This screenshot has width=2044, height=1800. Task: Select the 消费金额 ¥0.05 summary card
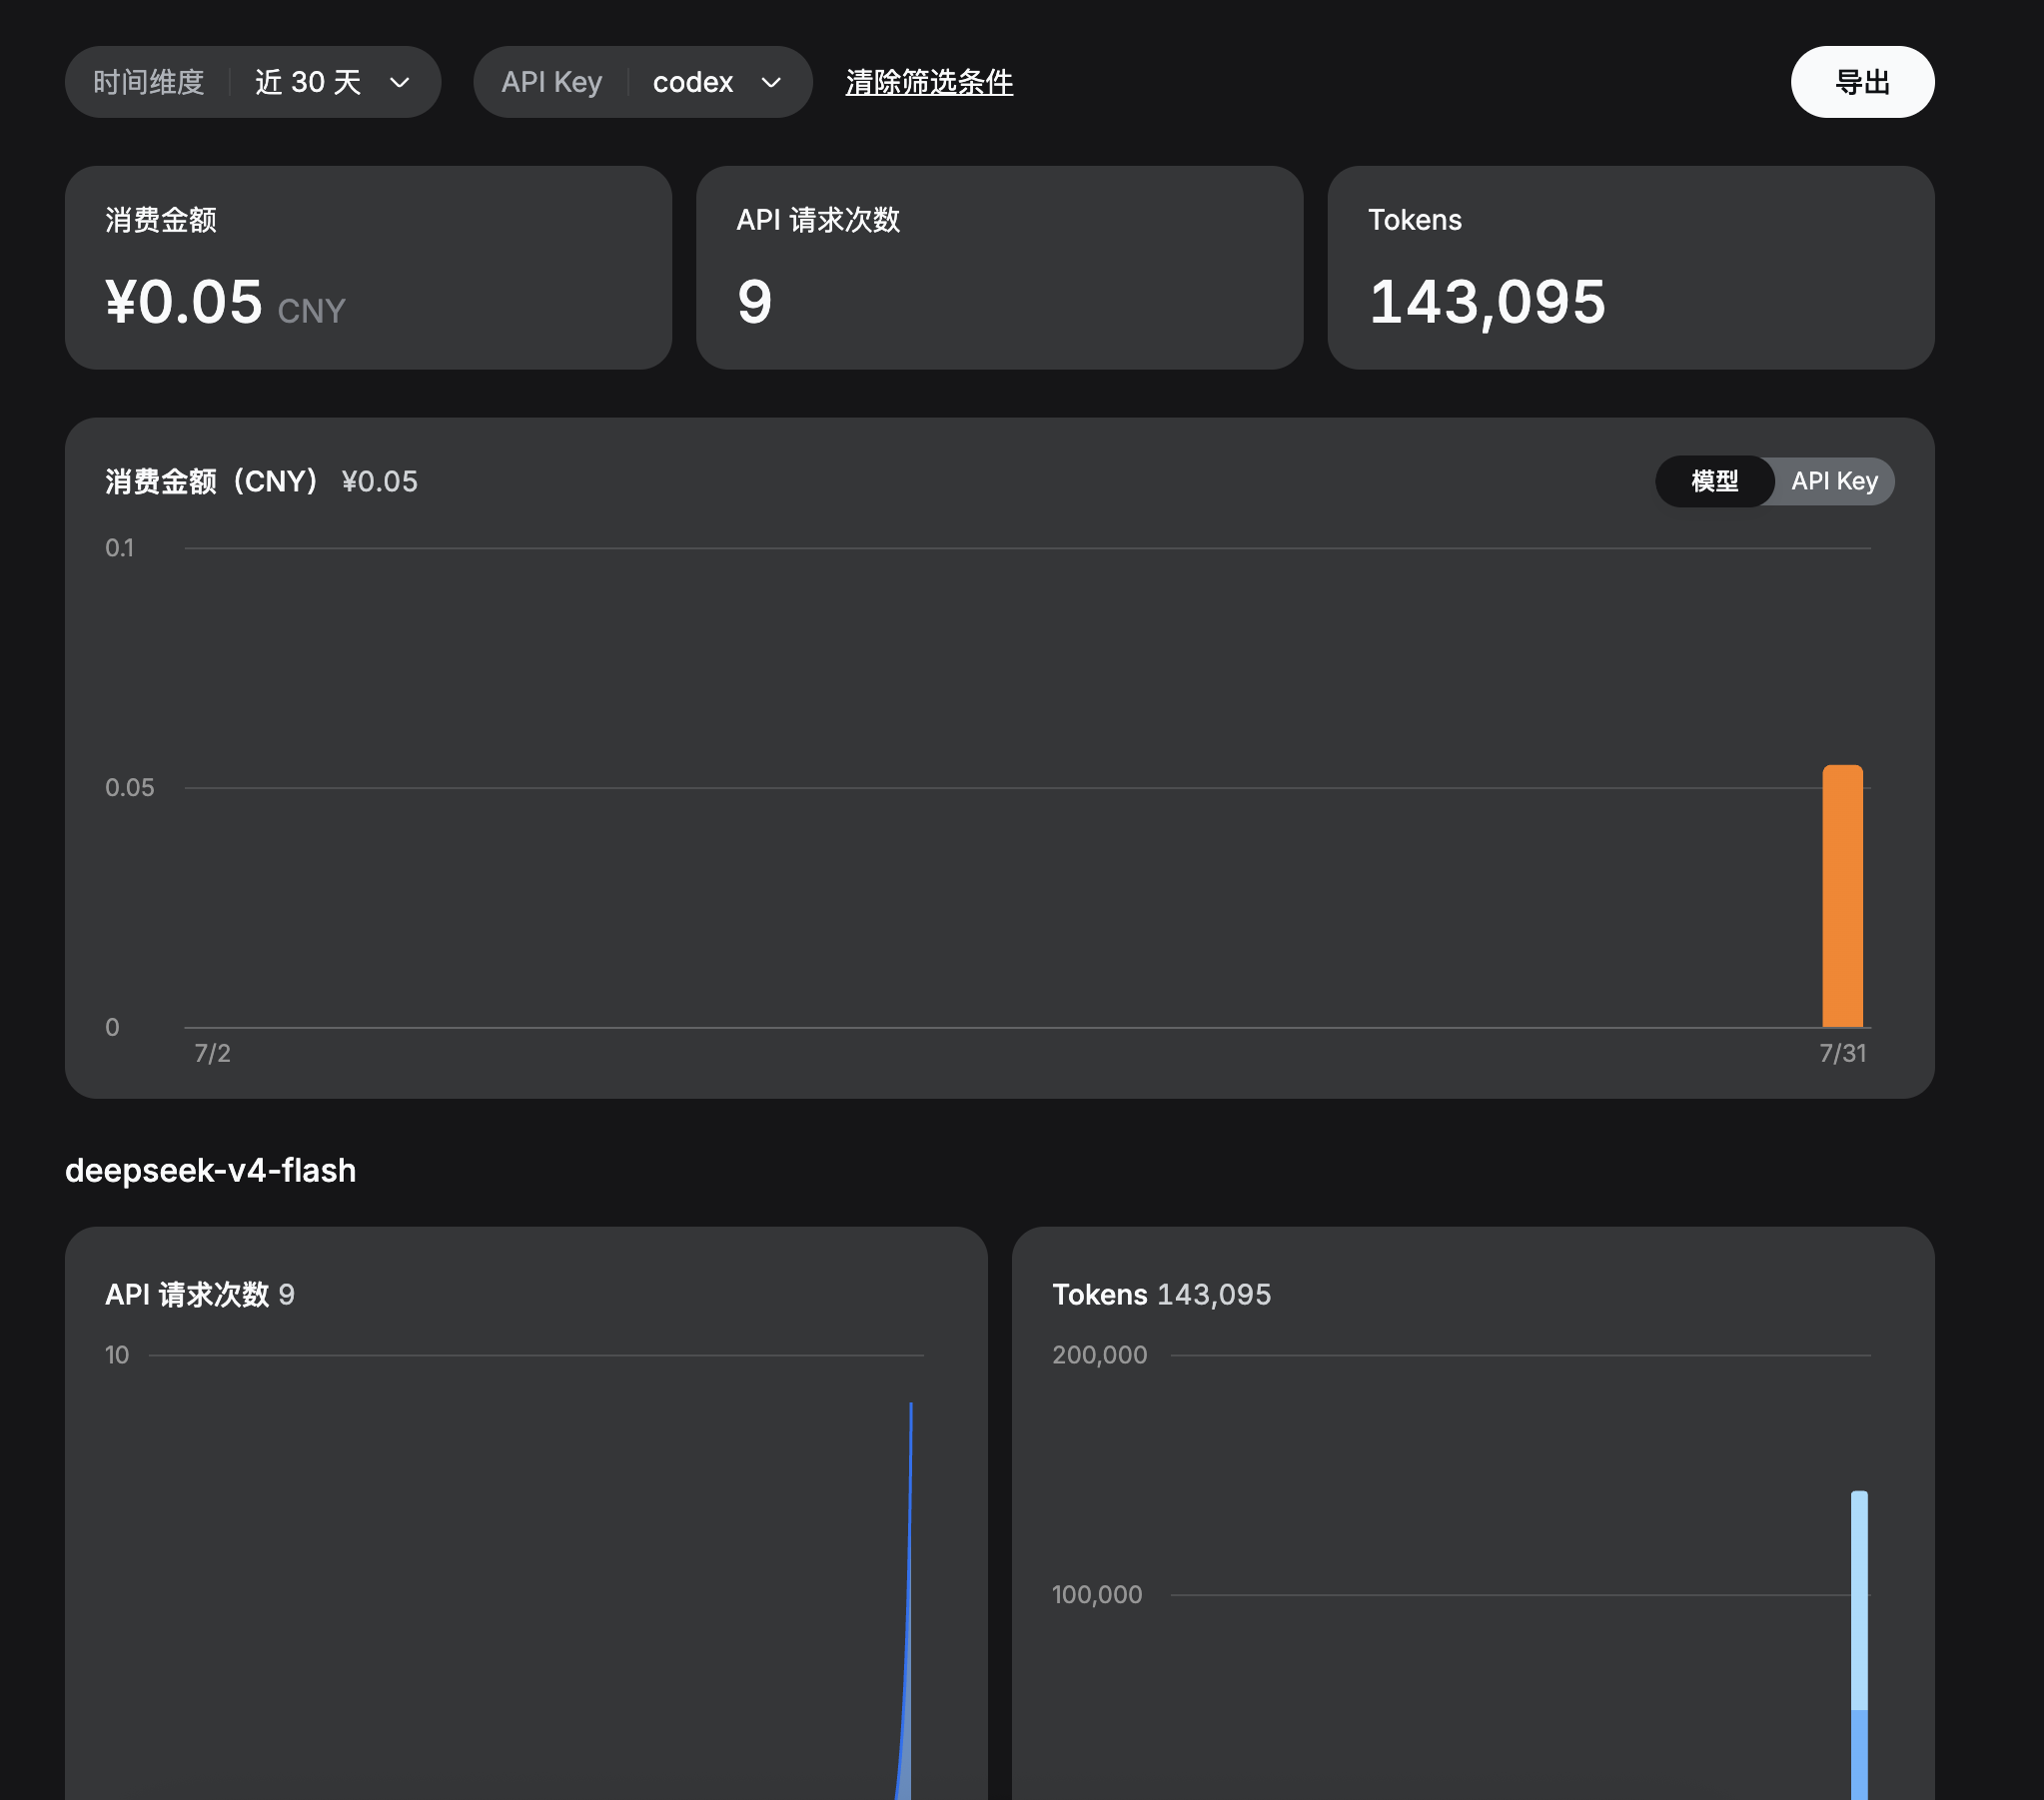coord(368,268)
